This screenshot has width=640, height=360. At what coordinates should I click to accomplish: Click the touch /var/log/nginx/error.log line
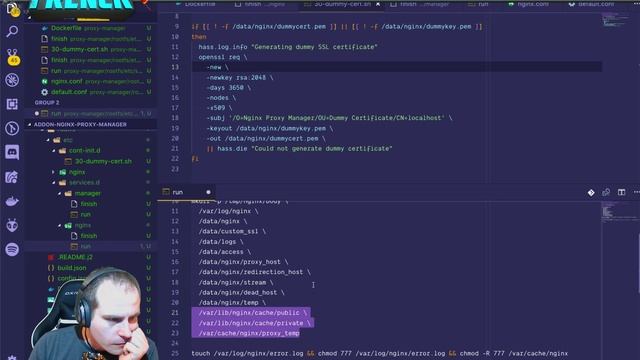tap(380, 353)
